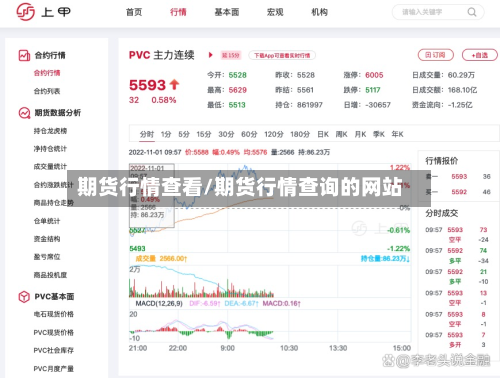The image size is (500, 378).
Task: Click the MACD(12,26,9) indicator label
Action: [159, 304]
